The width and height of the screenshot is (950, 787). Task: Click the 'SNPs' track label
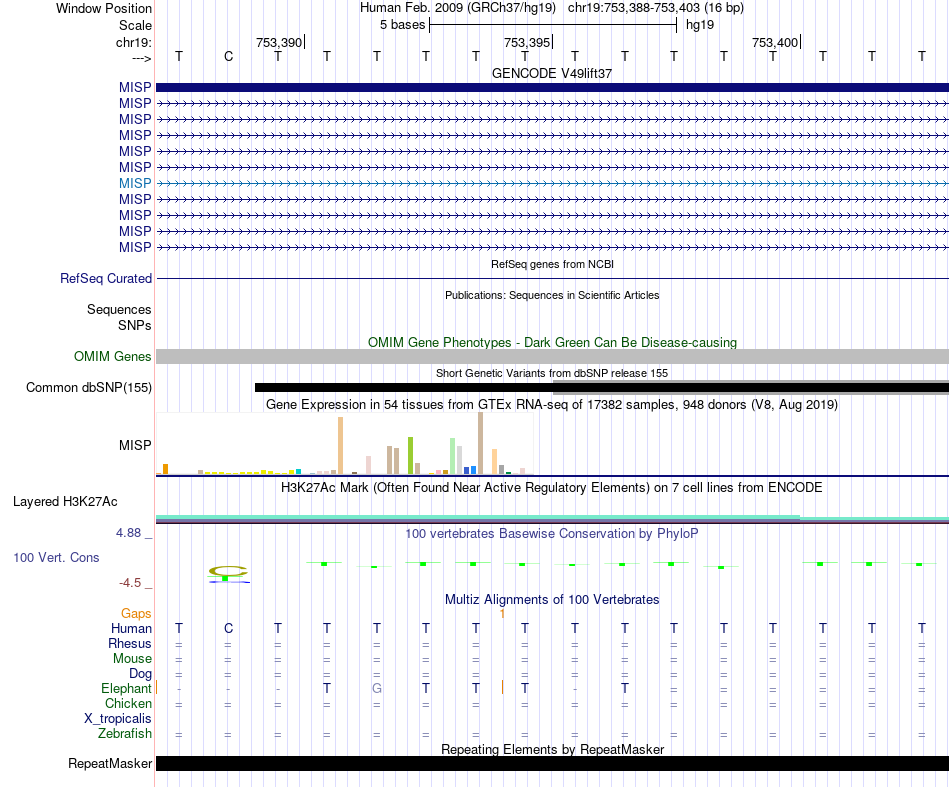(135, 325)
